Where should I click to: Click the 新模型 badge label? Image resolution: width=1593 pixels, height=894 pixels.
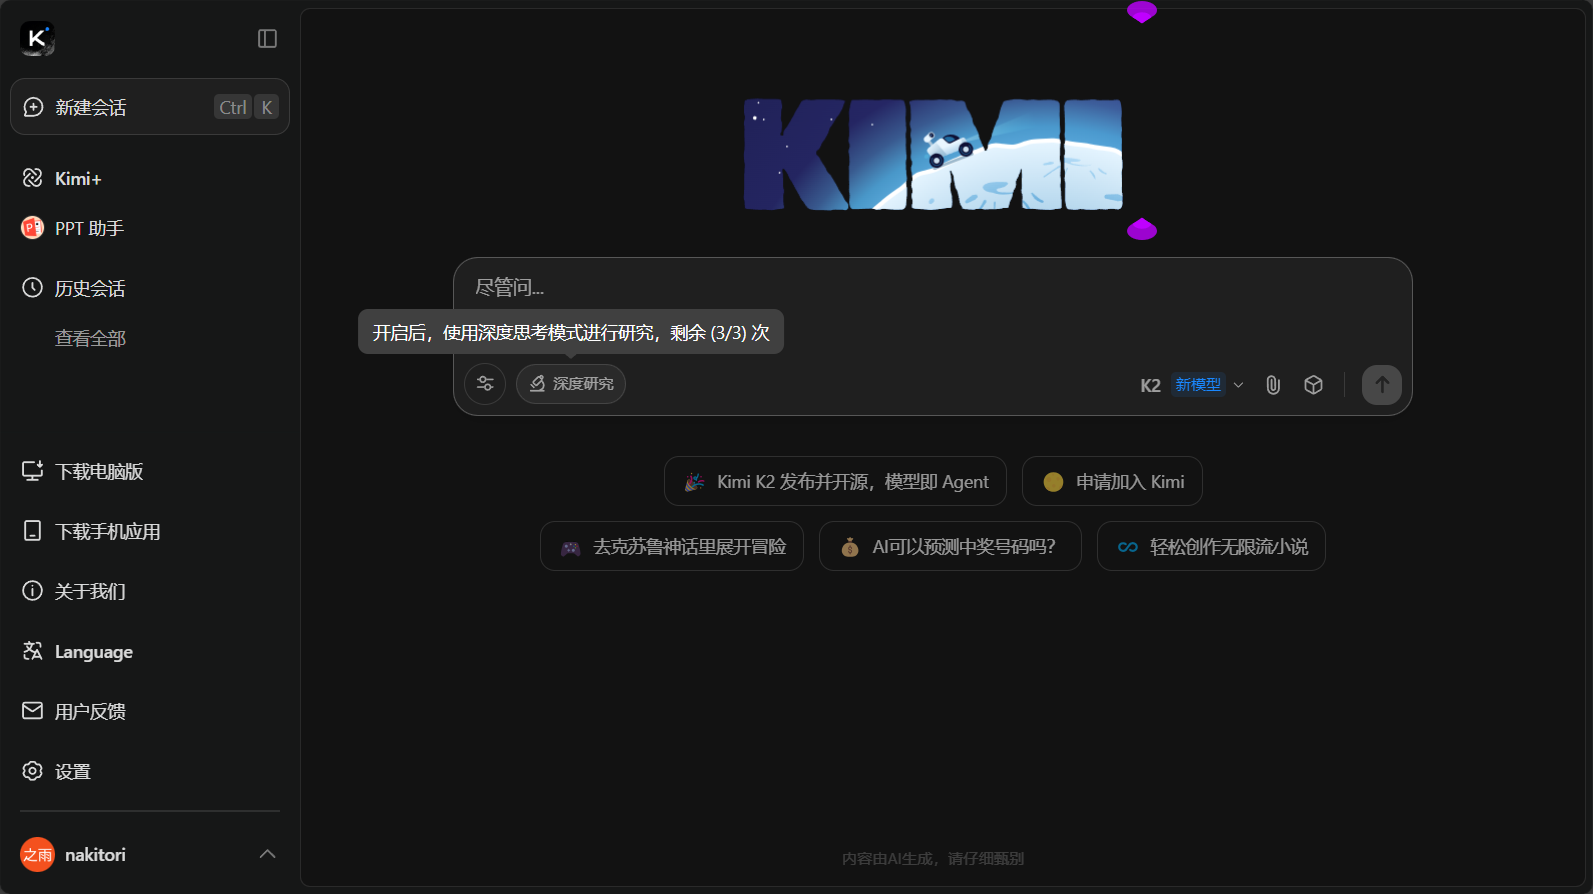coord(1198,385)
